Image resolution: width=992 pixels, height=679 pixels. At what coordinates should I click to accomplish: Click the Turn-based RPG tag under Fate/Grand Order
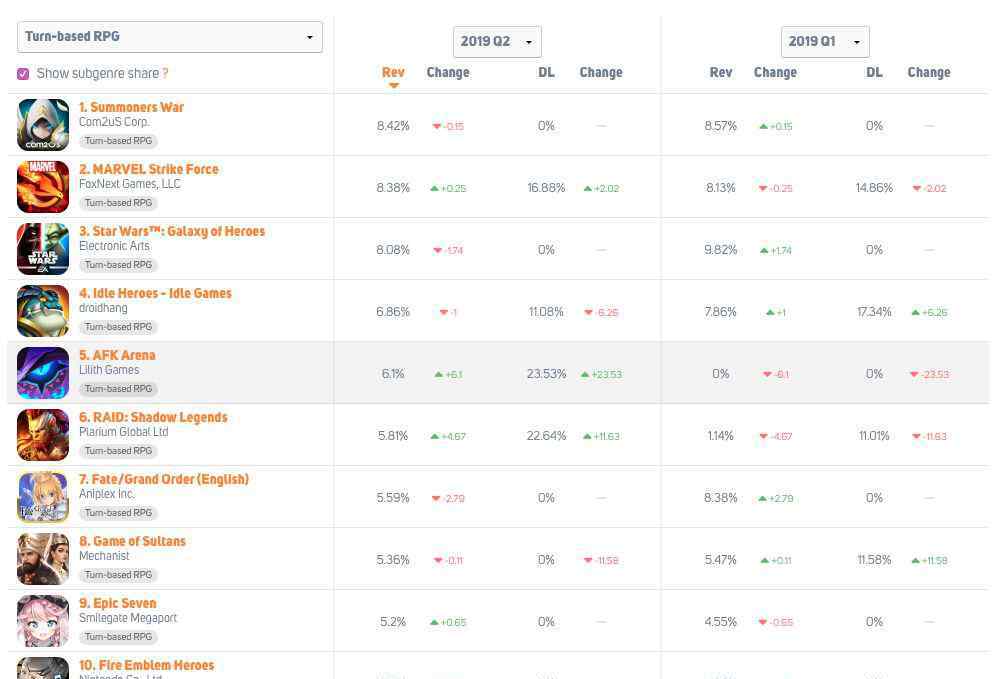pos(119,513)
